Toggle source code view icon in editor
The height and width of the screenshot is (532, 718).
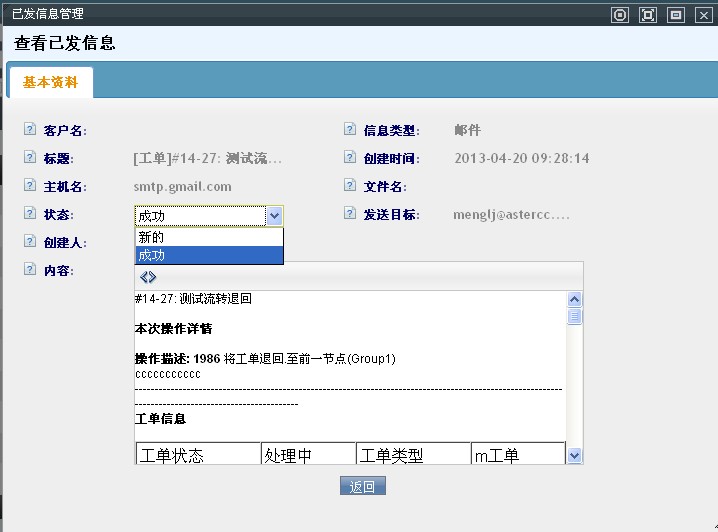[148, 277]
